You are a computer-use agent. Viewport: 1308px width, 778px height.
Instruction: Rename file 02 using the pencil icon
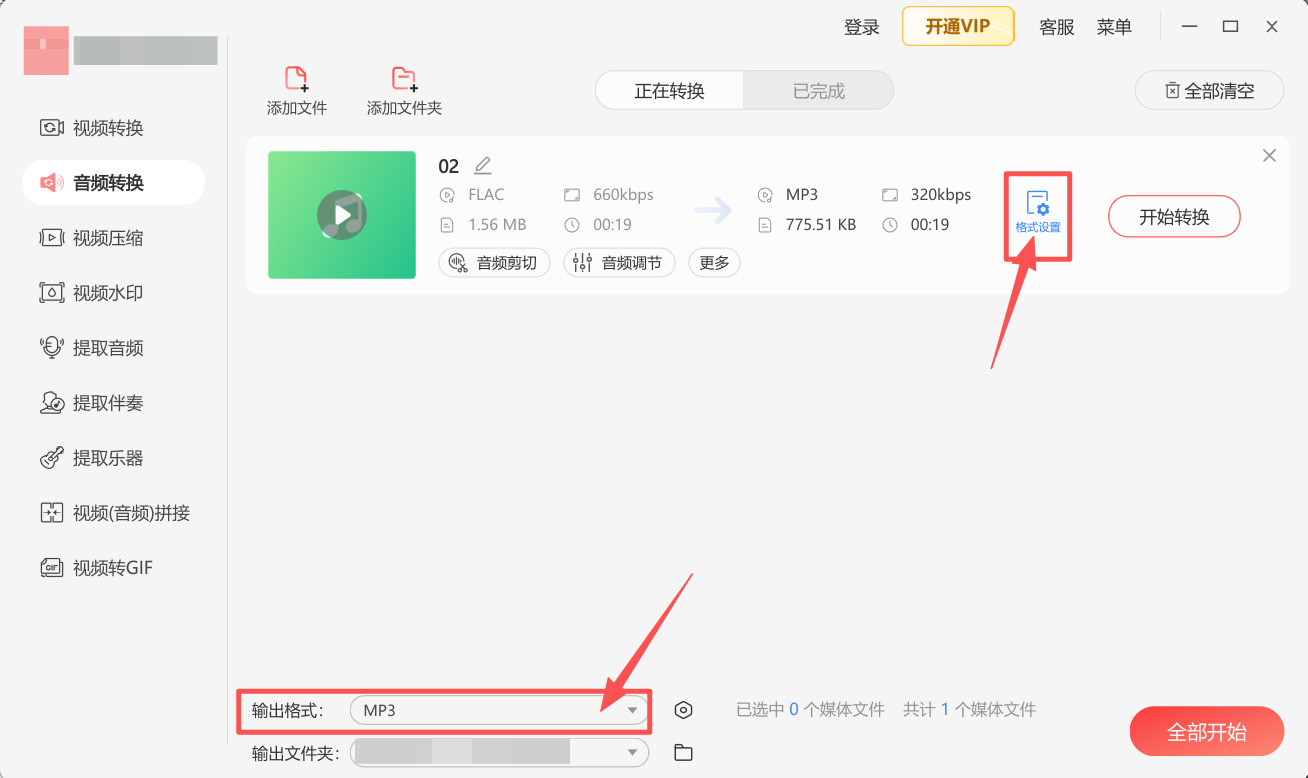coord(483,164)
